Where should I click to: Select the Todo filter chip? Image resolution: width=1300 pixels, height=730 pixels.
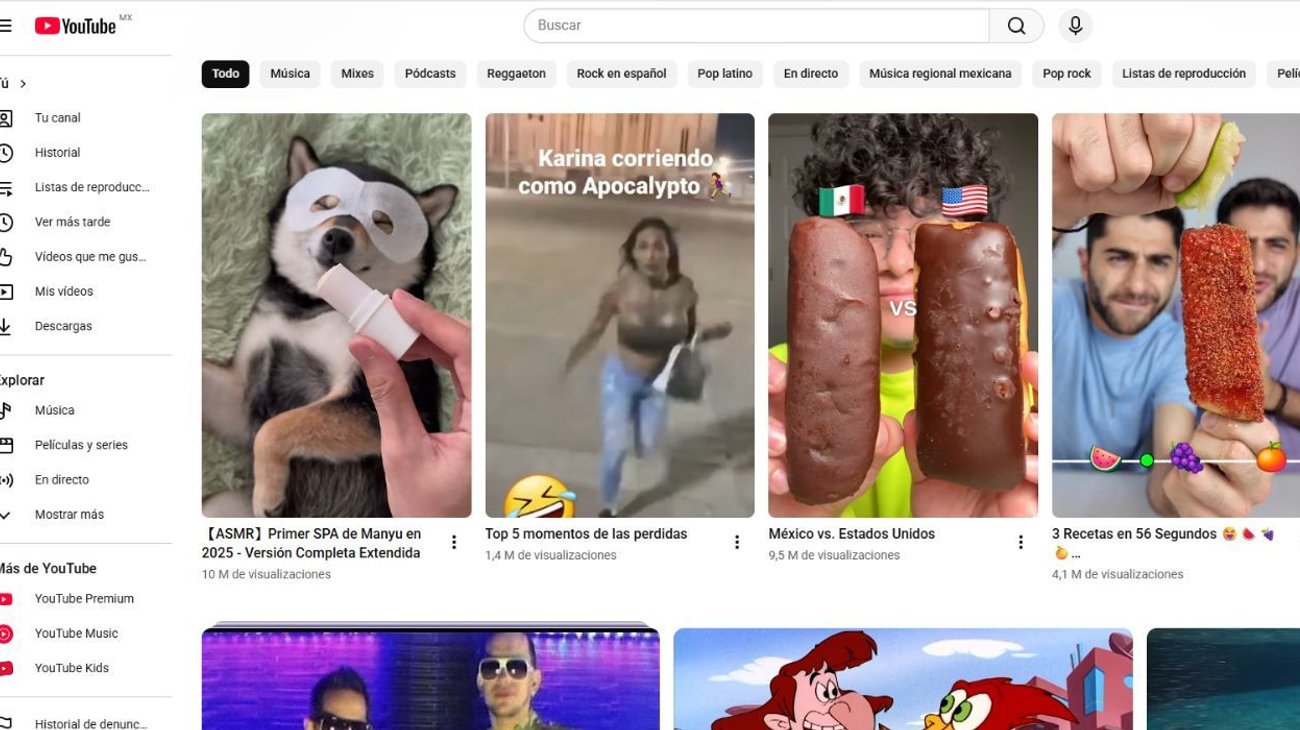225,74
